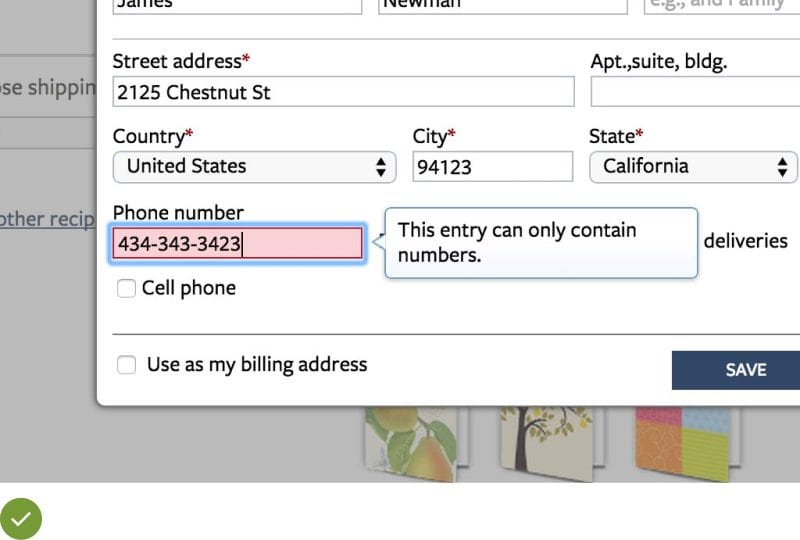Check Use as my billing address

click(127, 365)
